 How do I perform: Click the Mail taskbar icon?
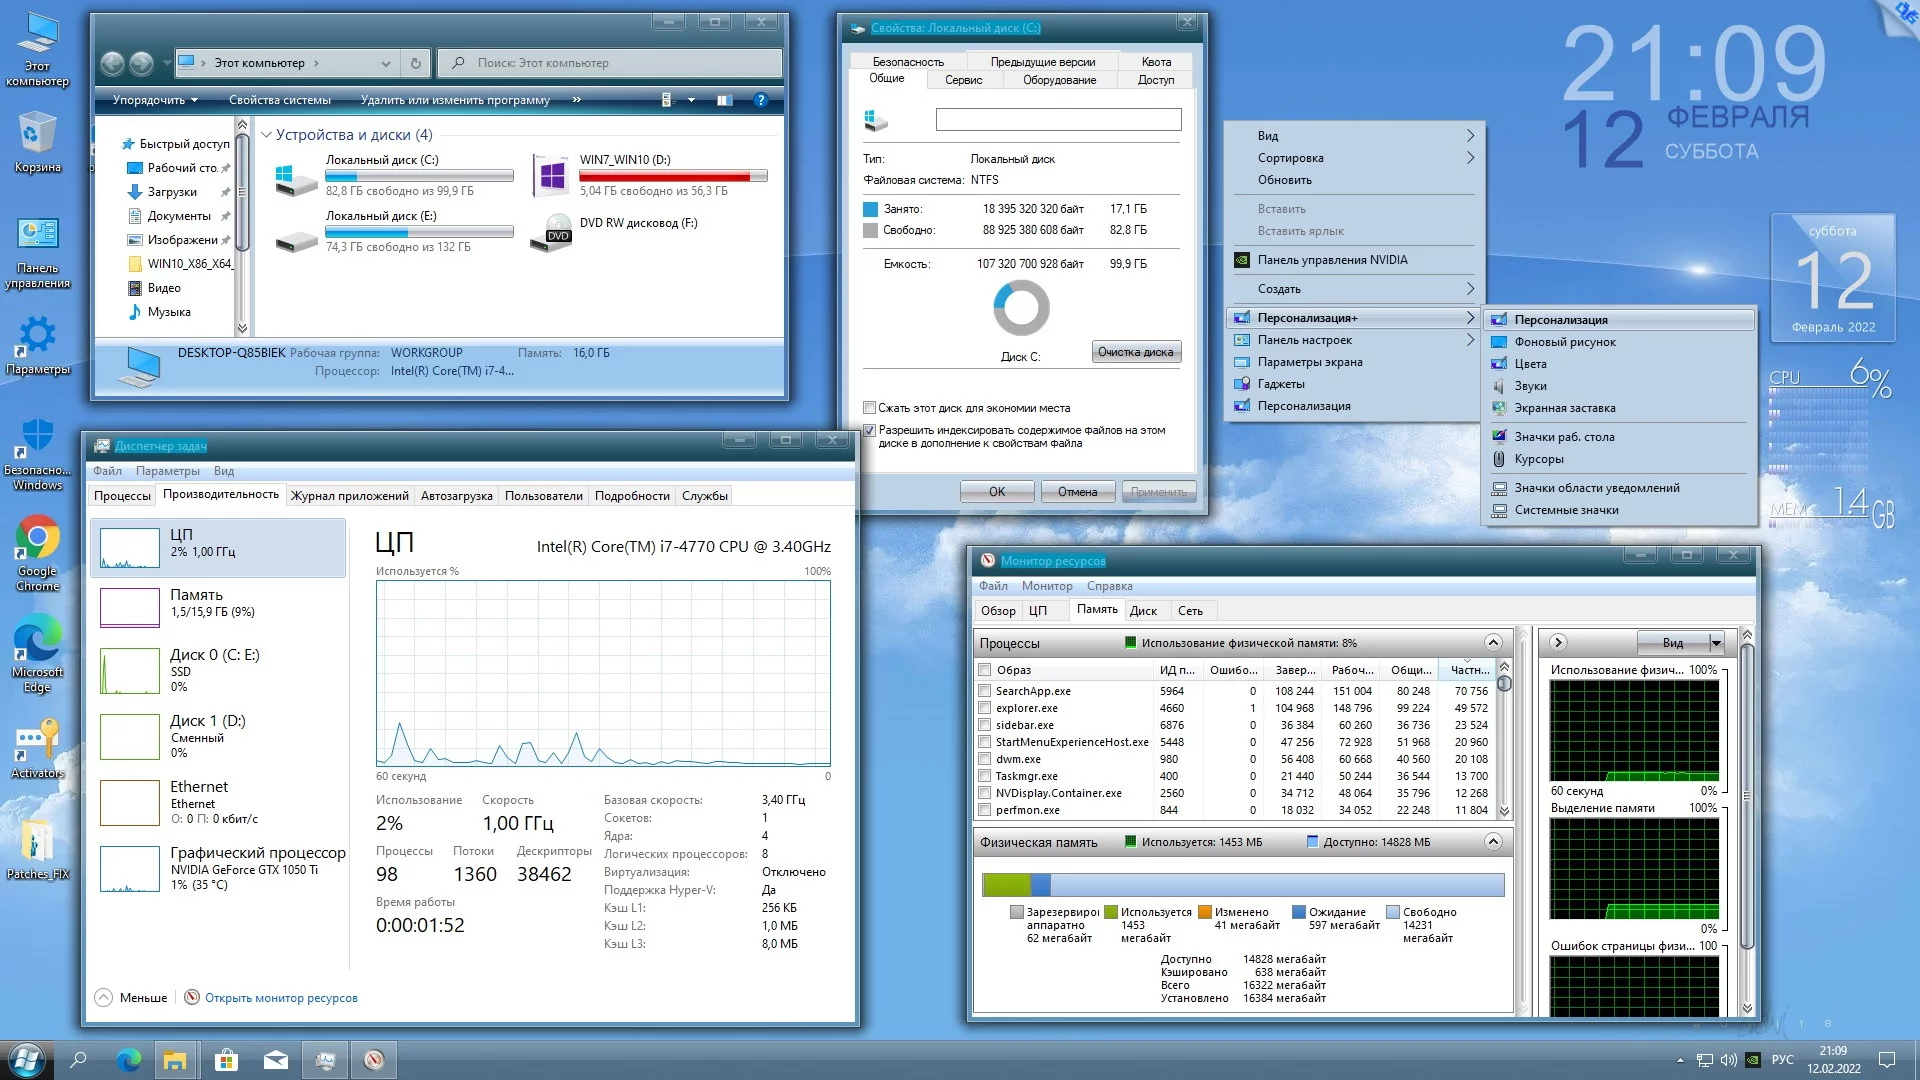pos(276,1060)
